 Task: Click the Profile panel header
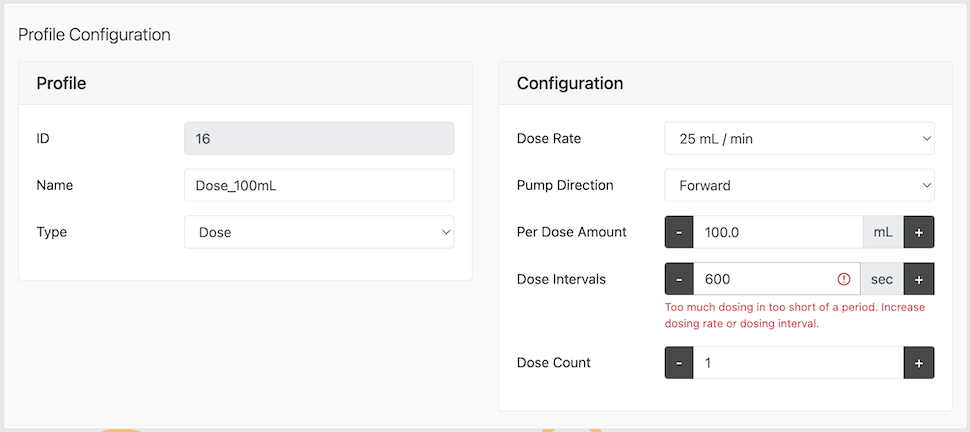tap(245, 84)
